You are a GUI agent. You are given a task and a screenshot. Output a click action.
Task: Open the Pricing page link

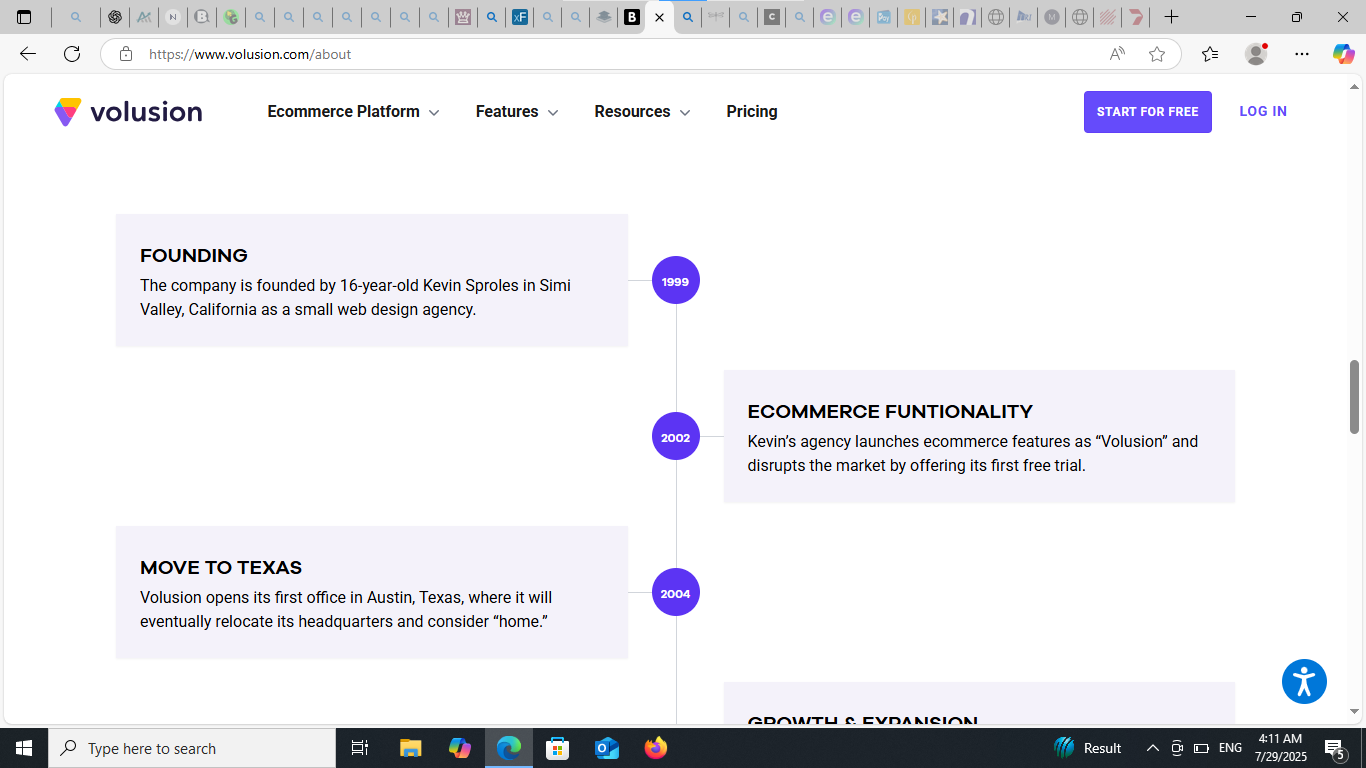pyautogui.click(x=752, y=112)
